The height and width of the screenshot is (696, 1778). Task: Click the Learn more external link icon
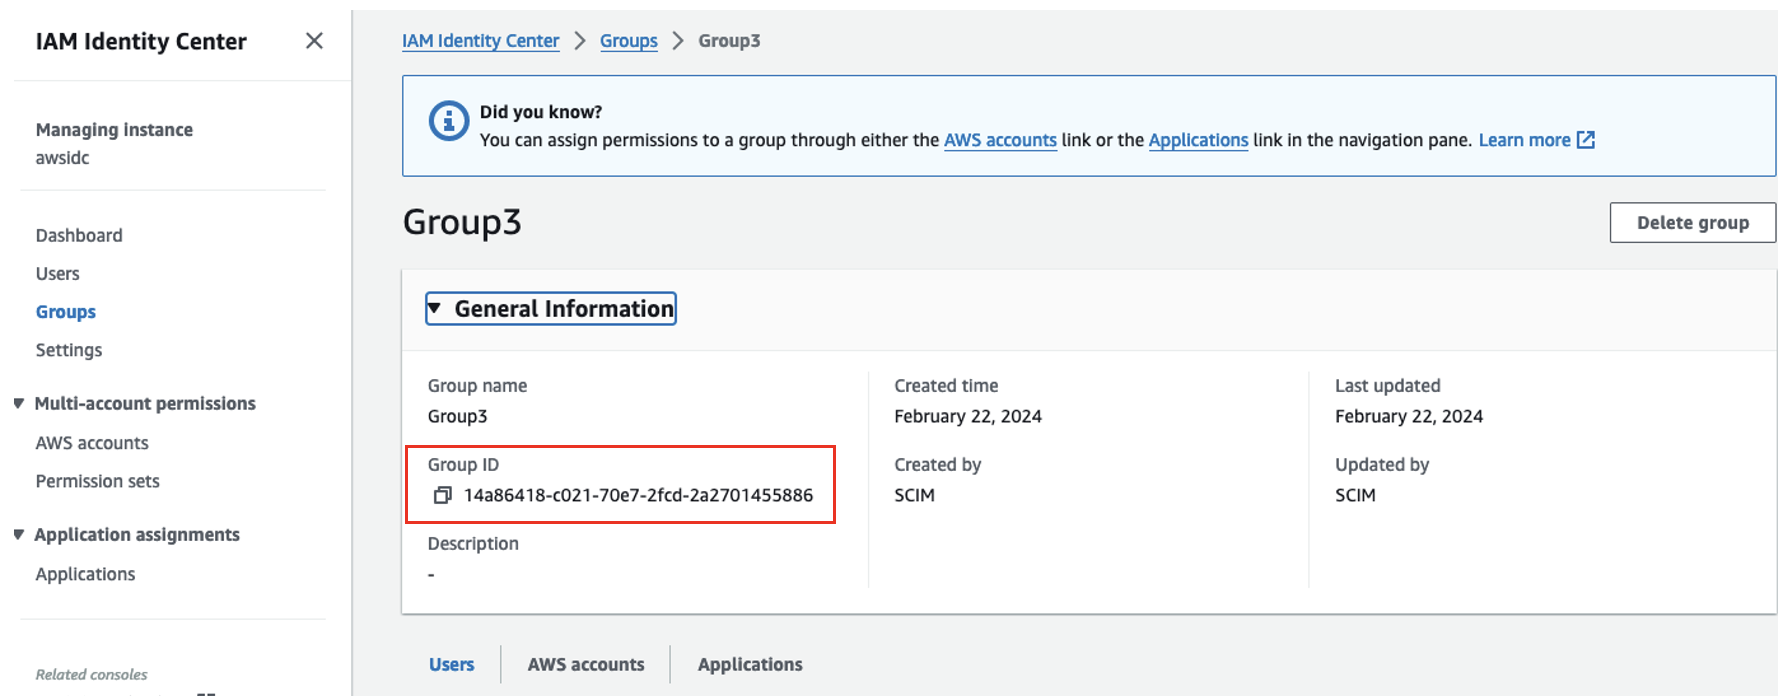(1586, 140)
